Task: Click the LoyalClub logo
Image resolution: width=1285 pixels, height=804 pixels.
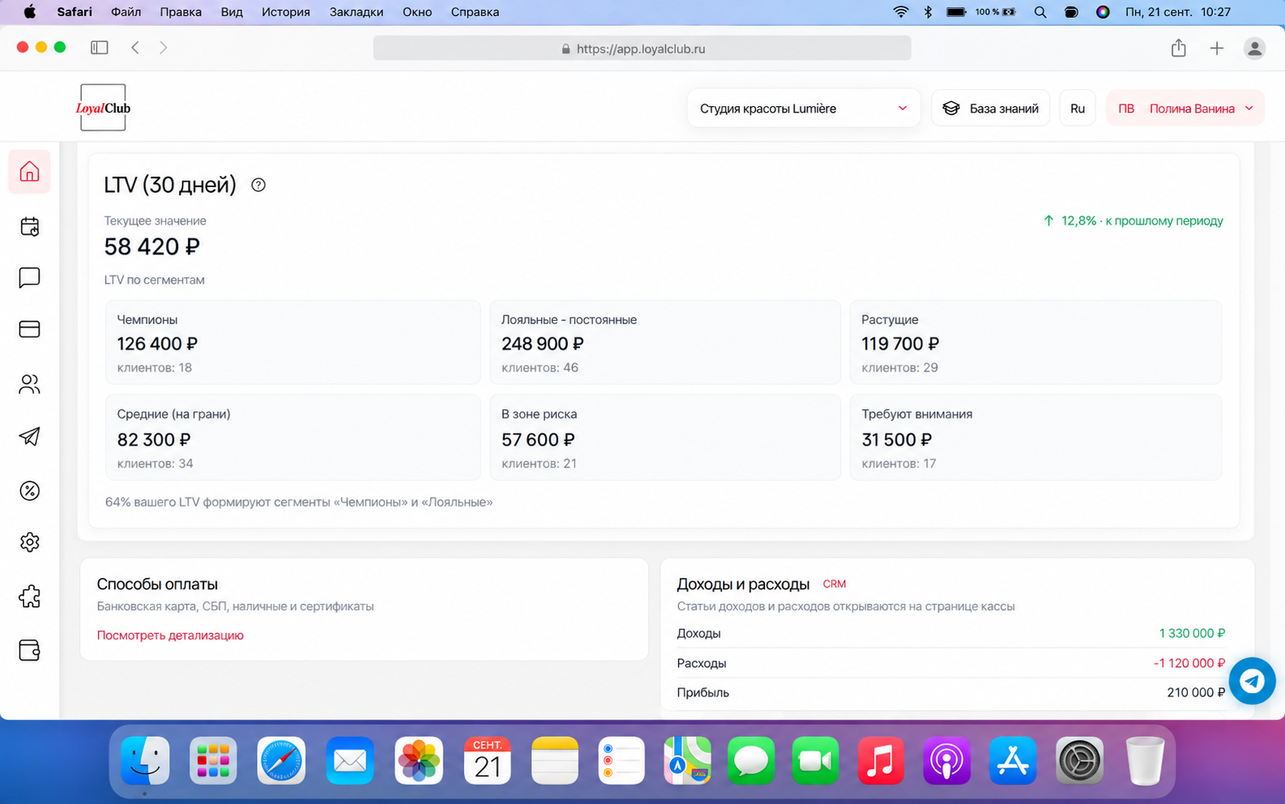Action: click(103, 108)
